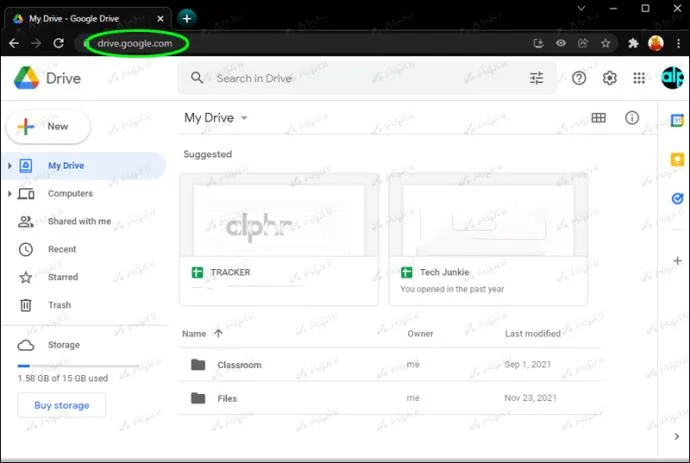This screenshot has width=690, height=463.
Task: Open the tab search chevron
Action: (581, 8)
